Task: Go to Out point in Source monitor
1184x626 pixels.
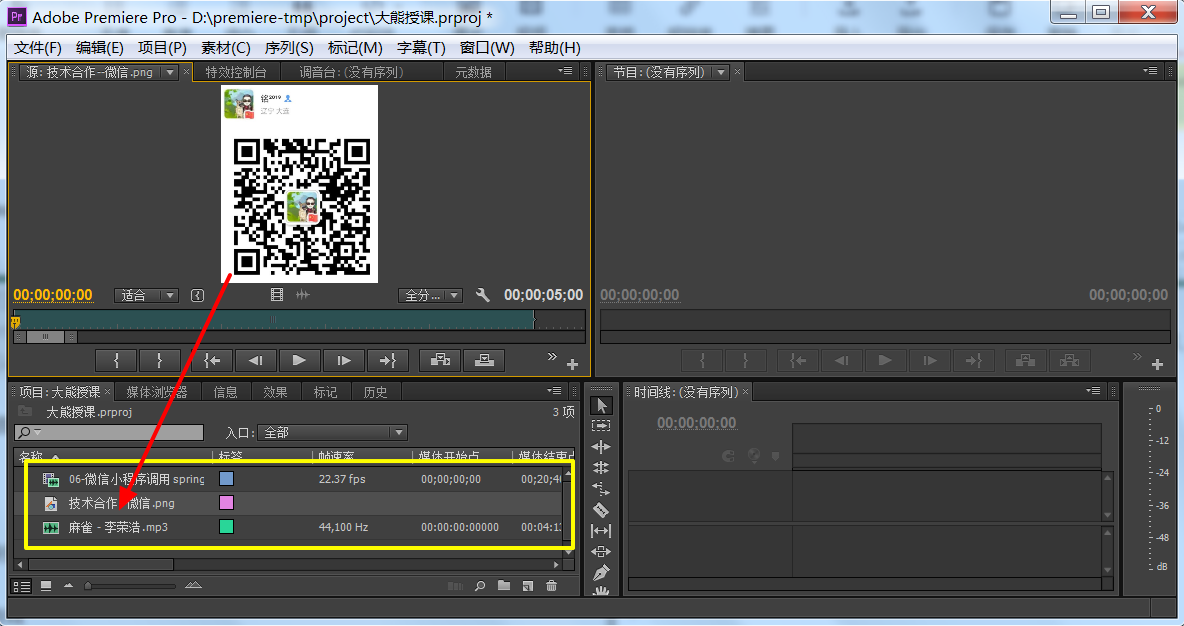Action: [387, 361]
